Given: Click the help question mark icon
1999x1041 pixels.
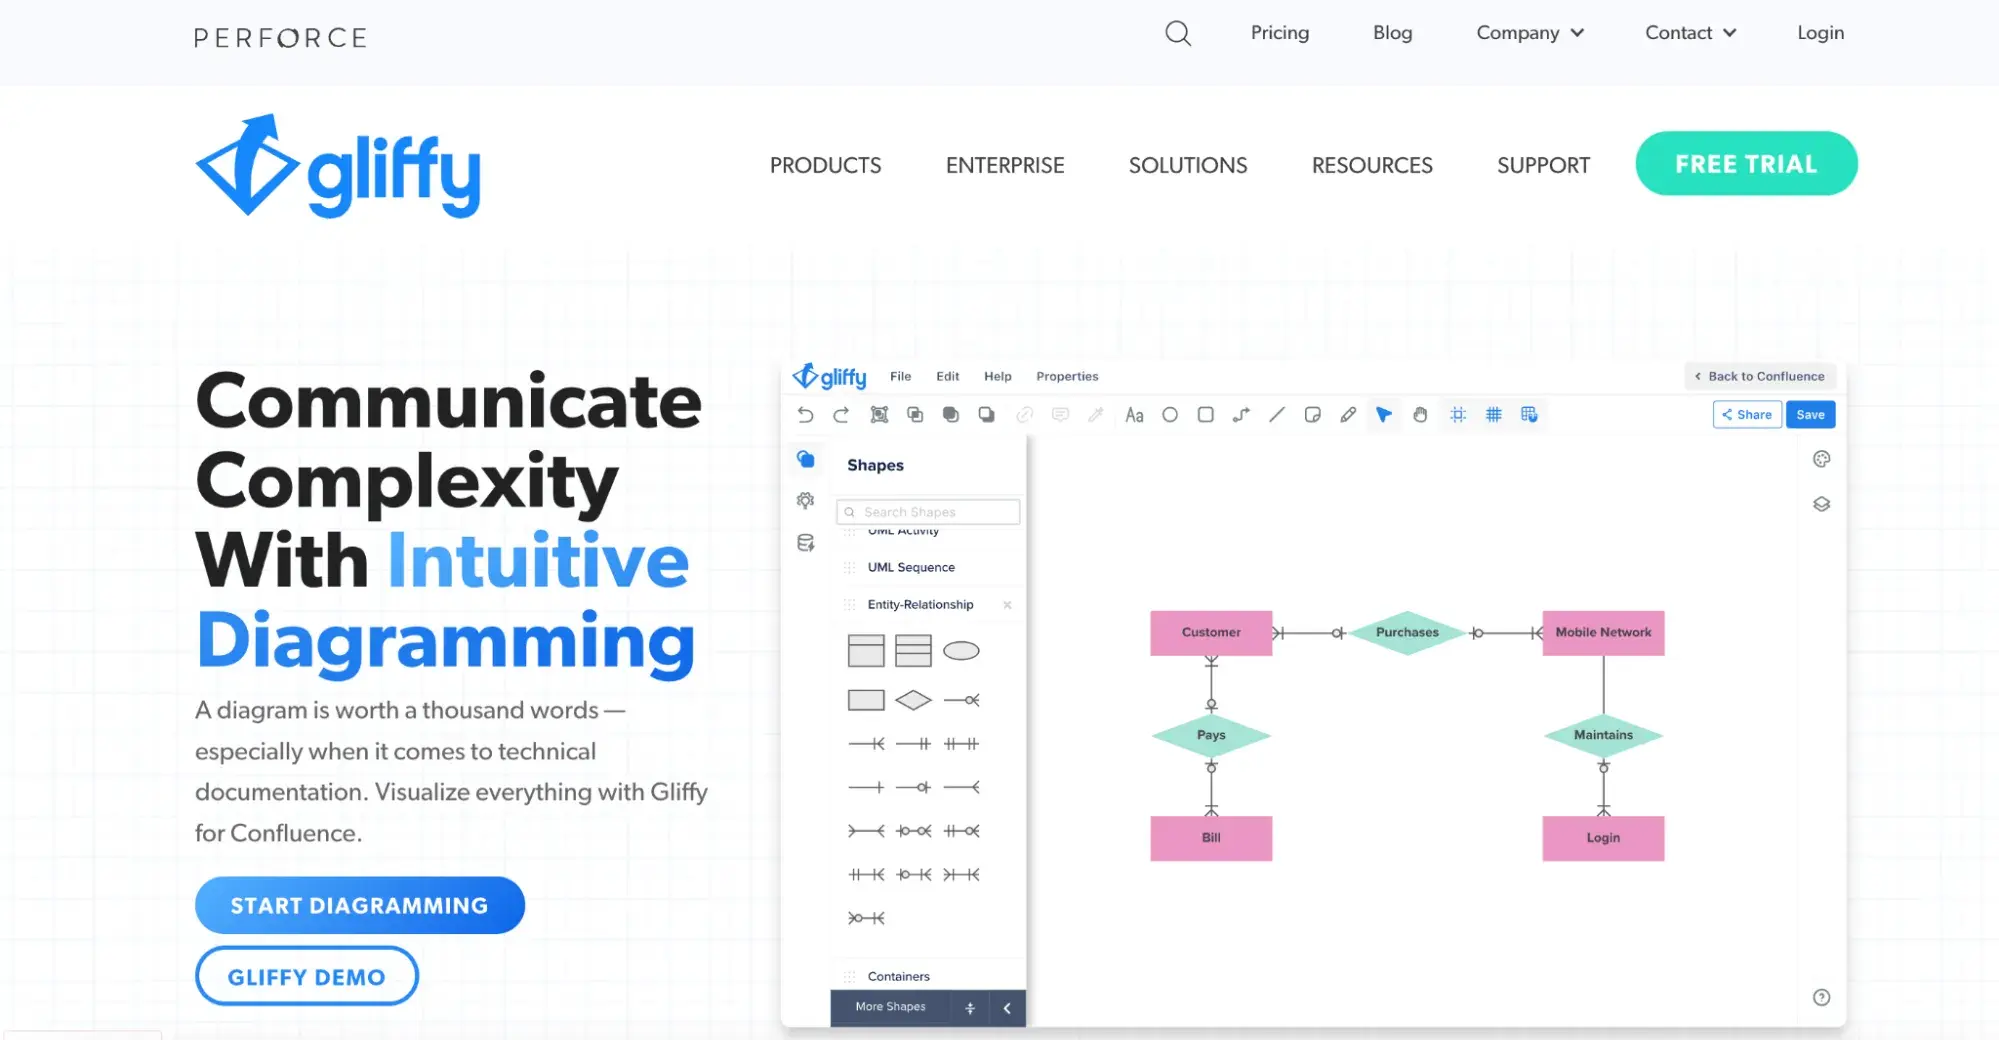Looking at the screenshot, I should 1822,997.
